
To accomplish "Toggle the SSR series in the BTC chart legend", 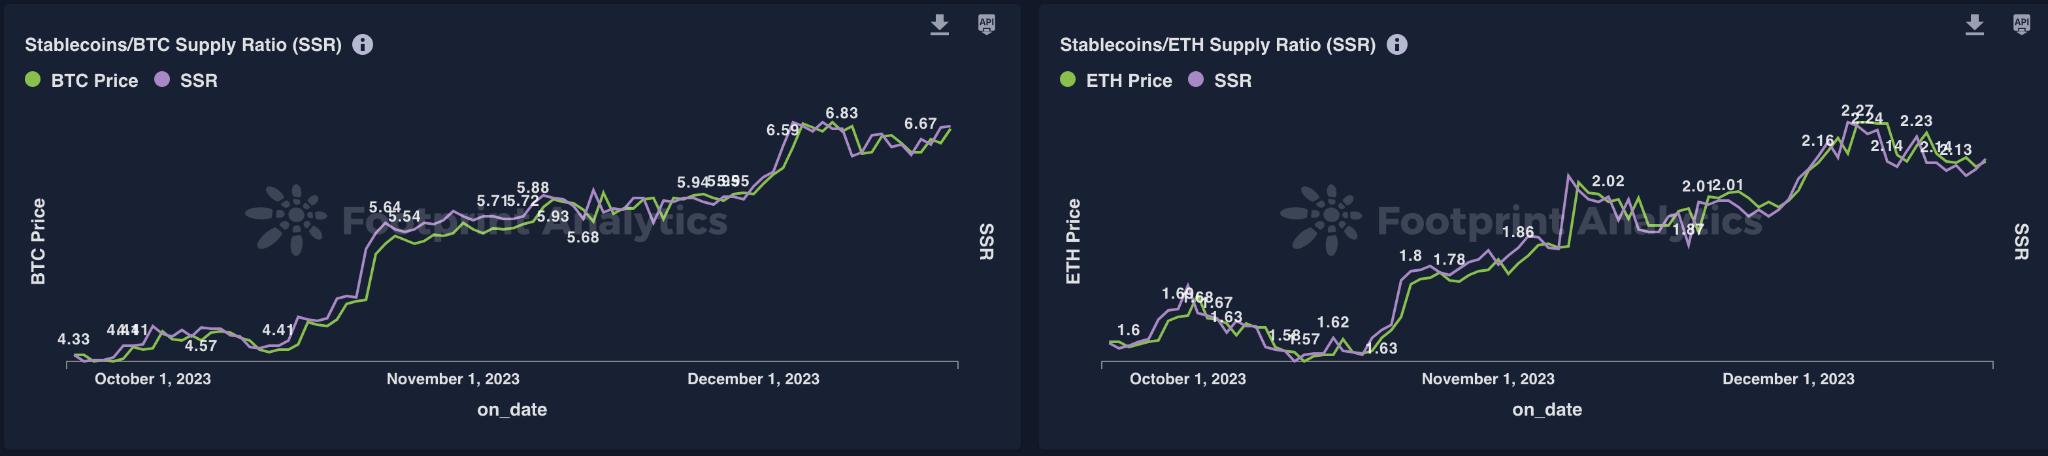I will (198, 81).
